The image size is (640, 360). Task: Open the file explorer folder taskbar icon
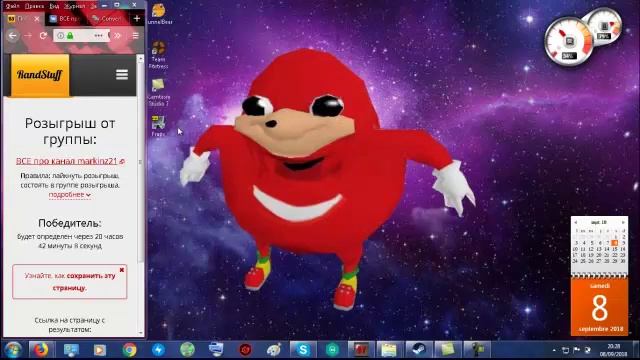click(x=389, y=350)
